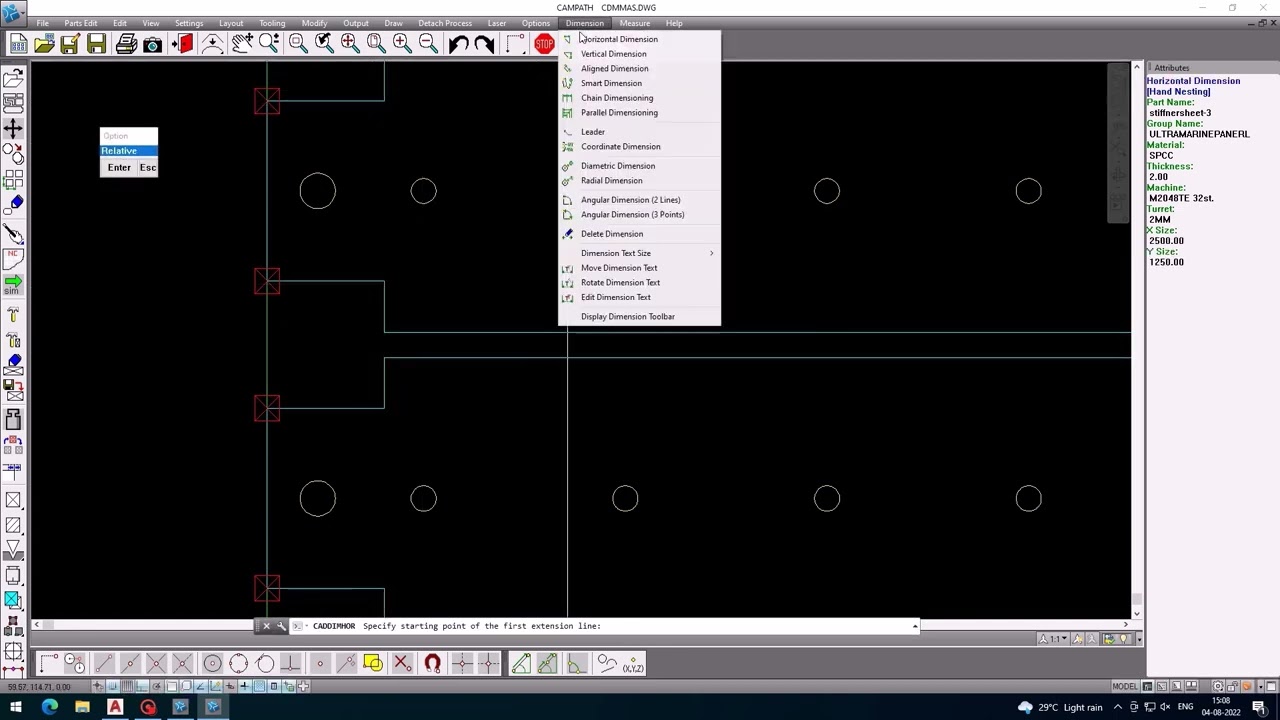This screenshot has width=1280, height=720.
Task: Click the red magnet snap icon
Action: [432, 663]
